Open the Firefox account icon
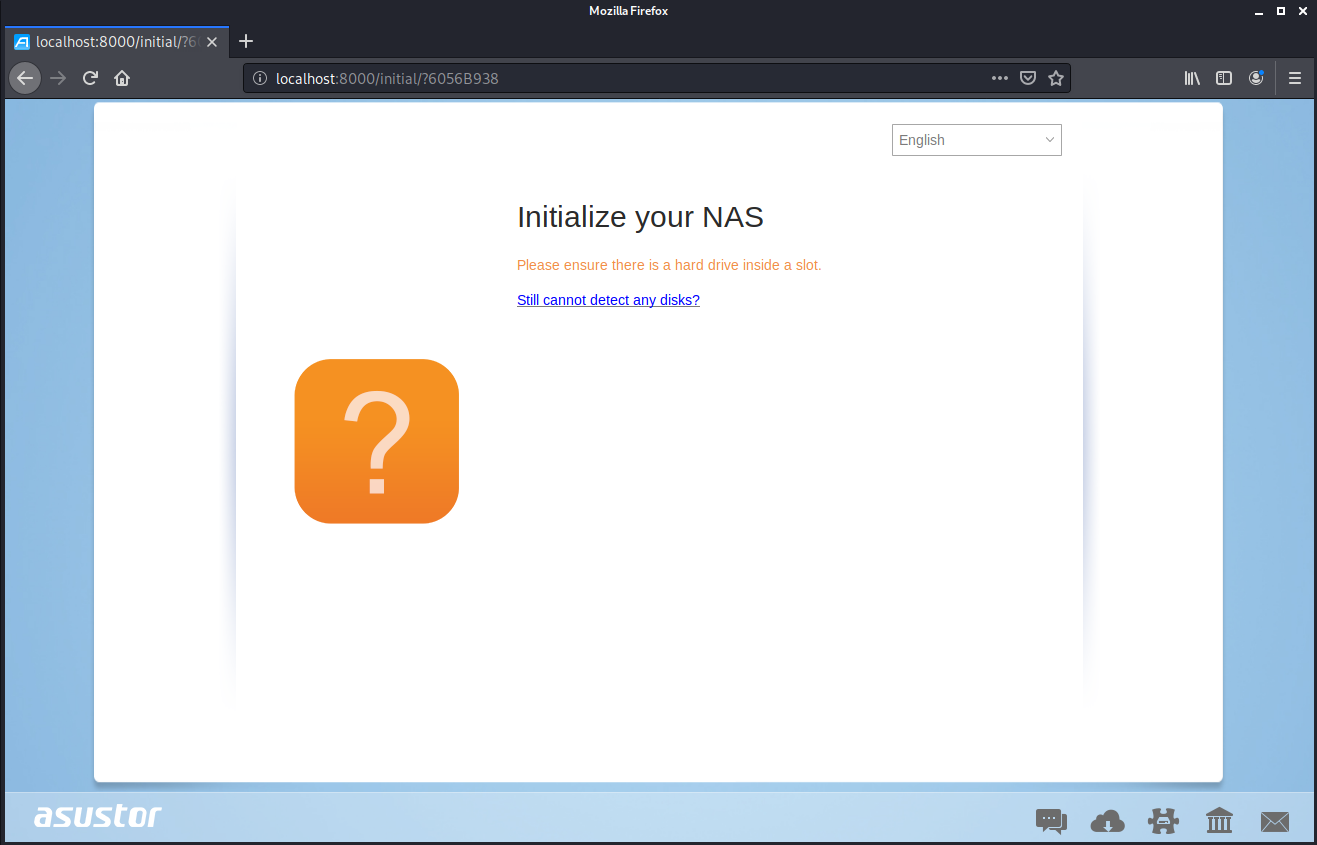The height and width of the screenshot is (845, 1317). (1256, 78)
